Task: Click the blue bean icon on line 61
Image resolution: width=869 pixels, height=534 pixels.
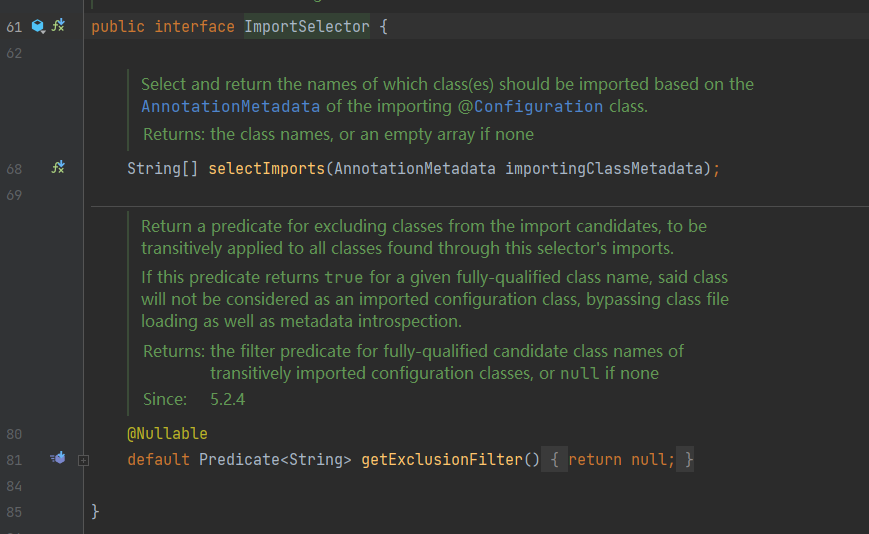Action: pyautogui.click(x=38, y=26)
